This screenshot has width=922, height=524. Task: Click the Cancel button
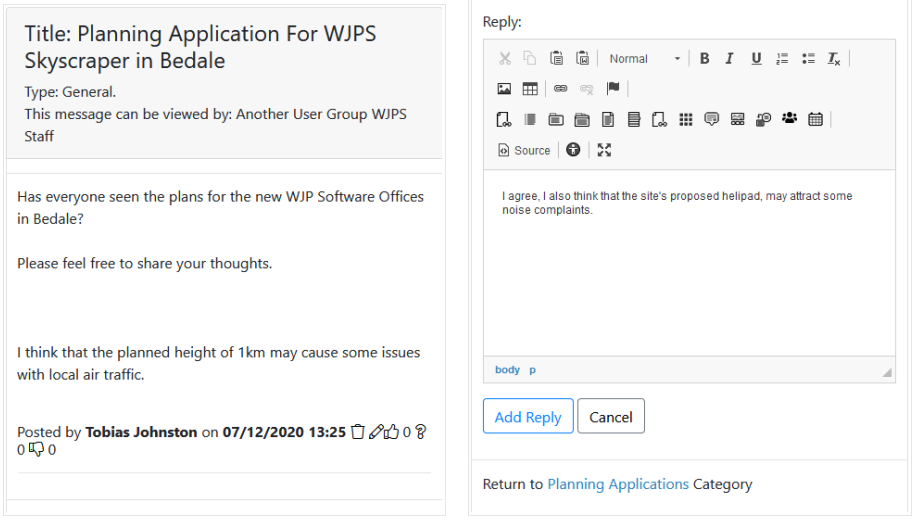[x=611, y=416]
